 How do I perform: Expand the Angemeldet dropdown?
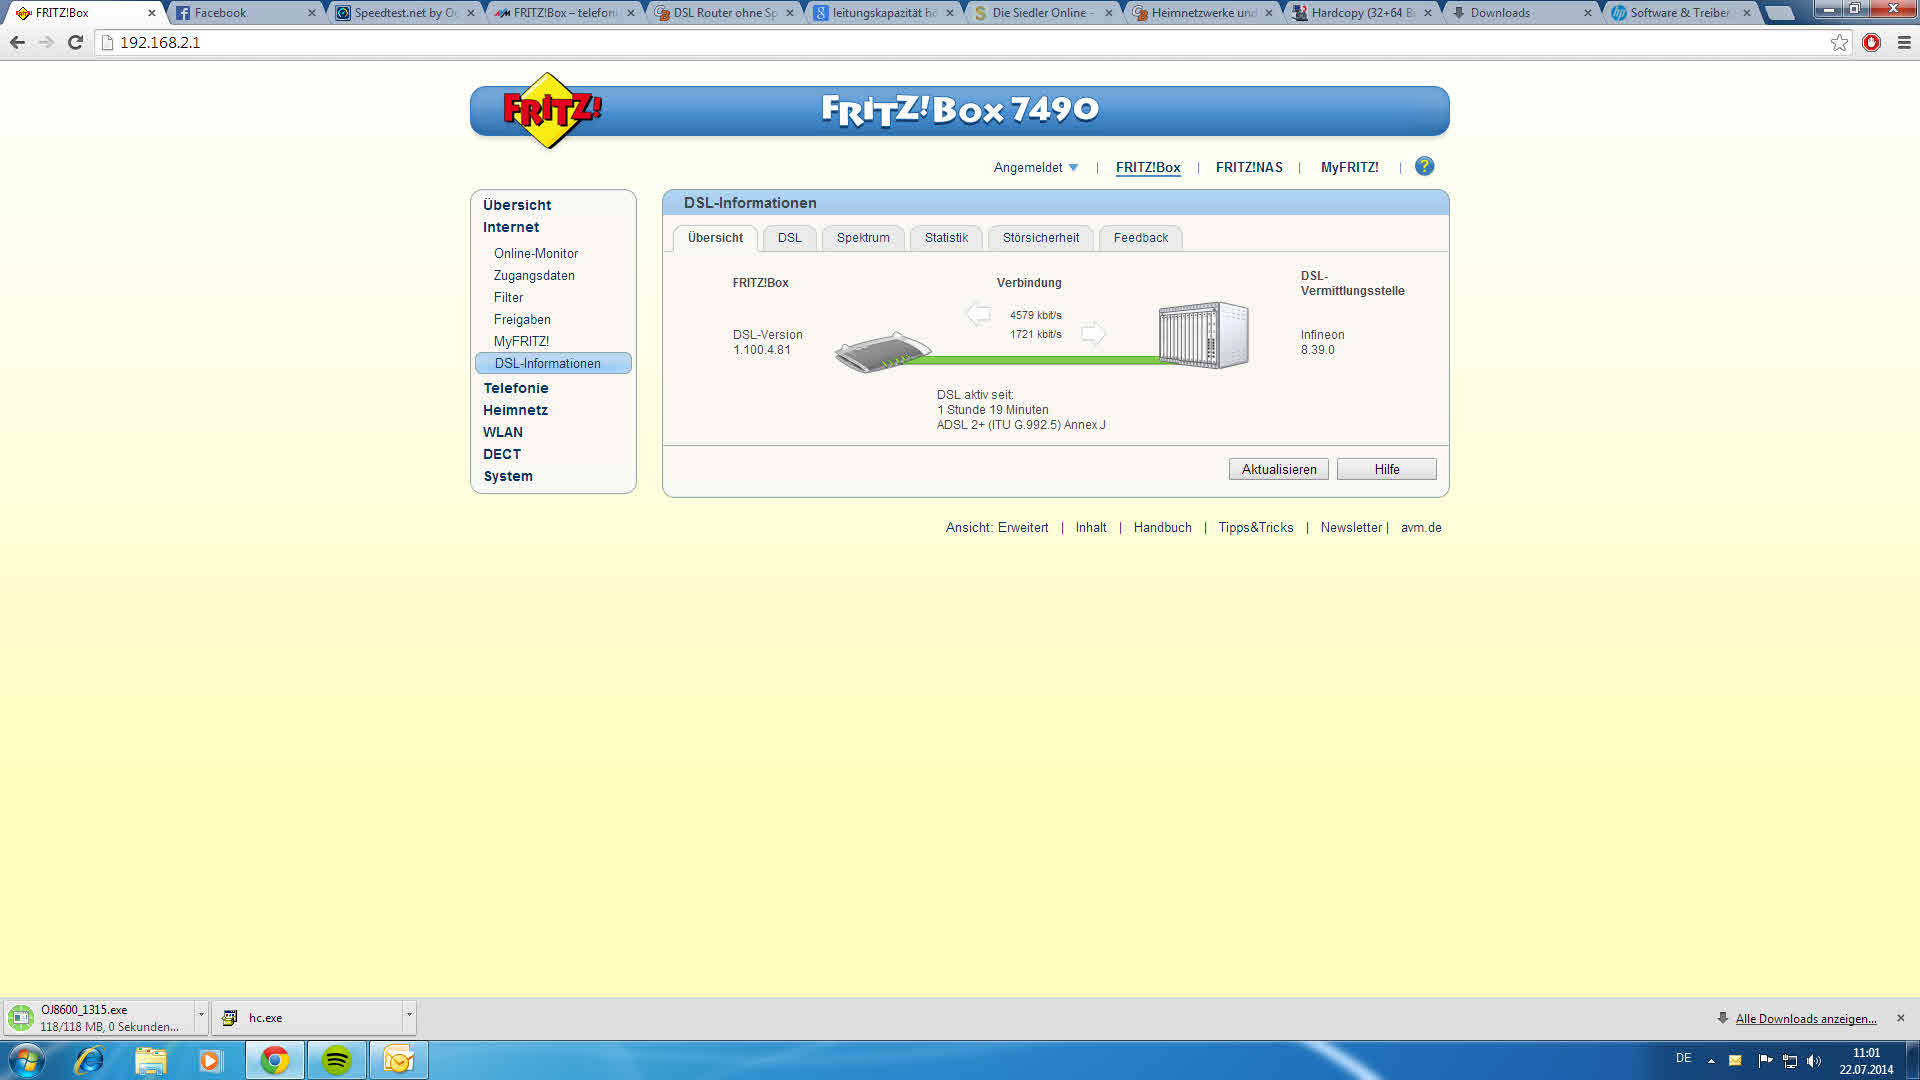pyautogui.click(x=1036, y=168)
